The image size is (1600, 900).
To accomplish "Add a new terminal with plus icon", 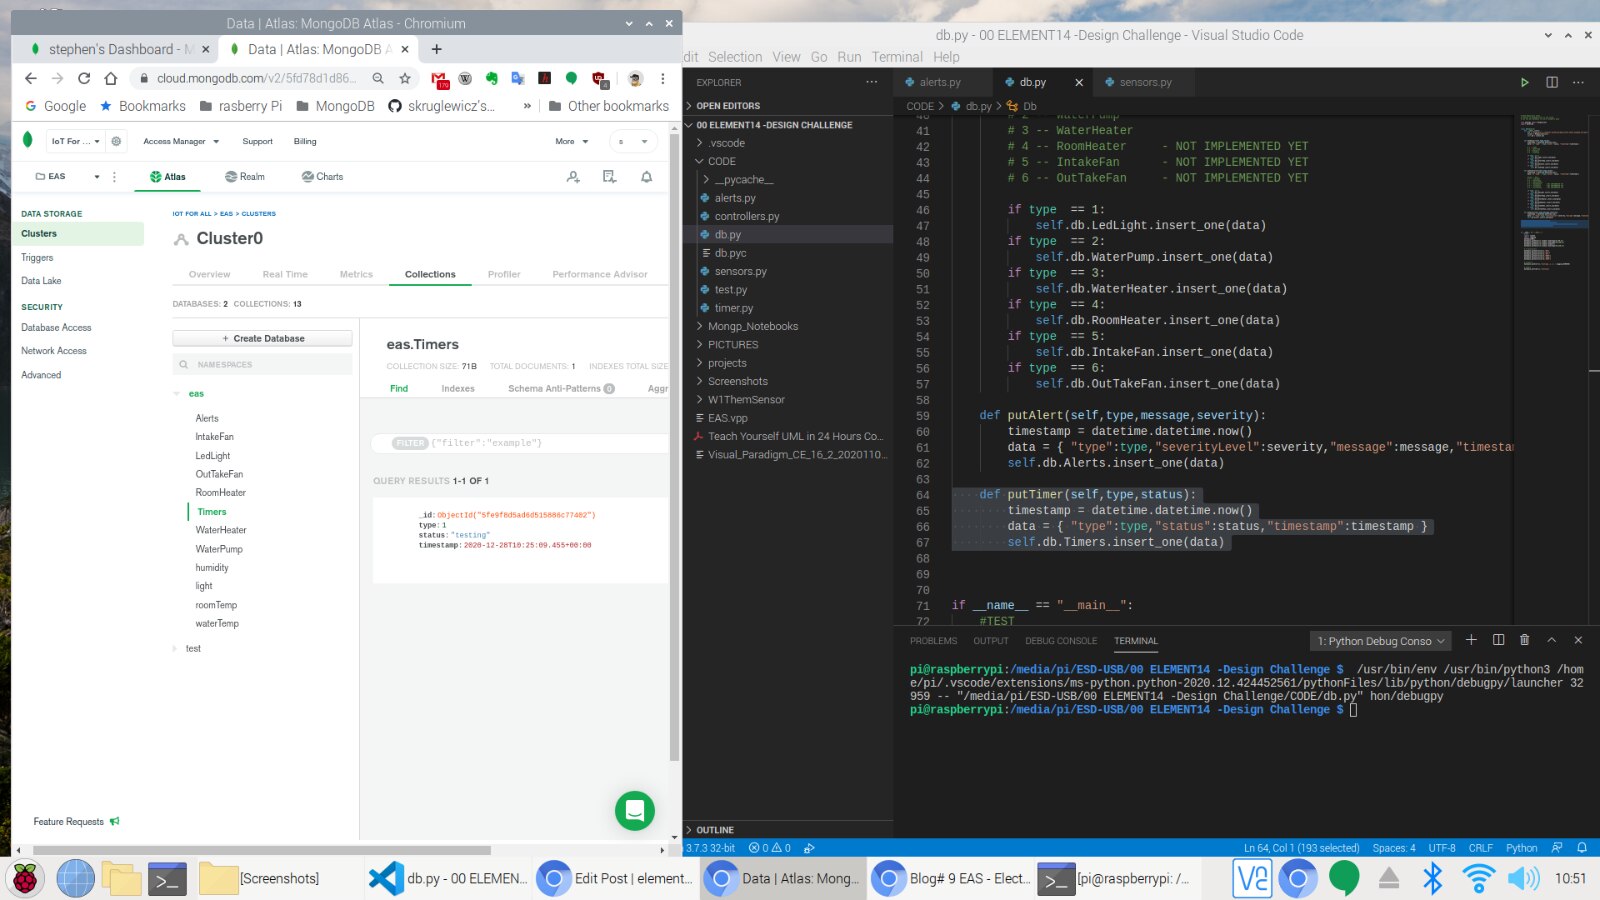I will coord(1471,640).
